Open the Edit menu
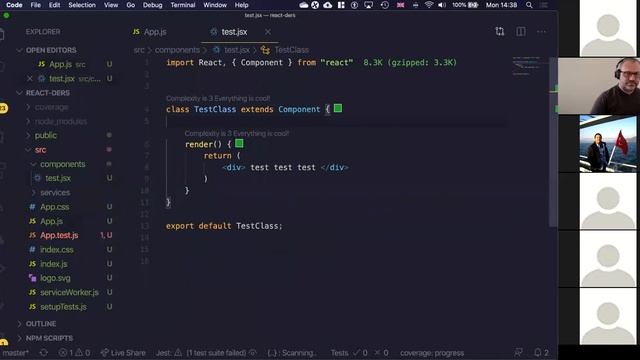 pos(54,5)
